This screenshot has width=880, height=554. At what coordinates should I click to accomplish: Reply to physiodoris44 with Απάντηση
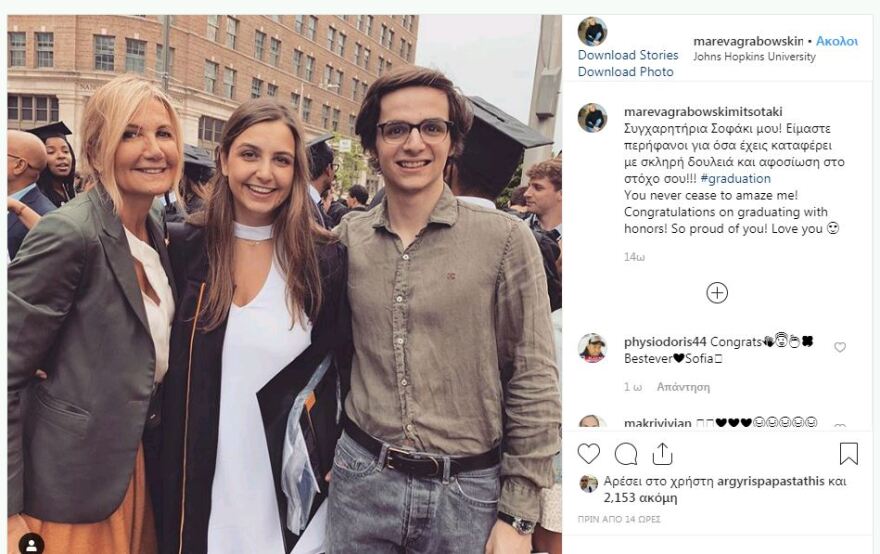pyautogui.click(x=683, y=387)
